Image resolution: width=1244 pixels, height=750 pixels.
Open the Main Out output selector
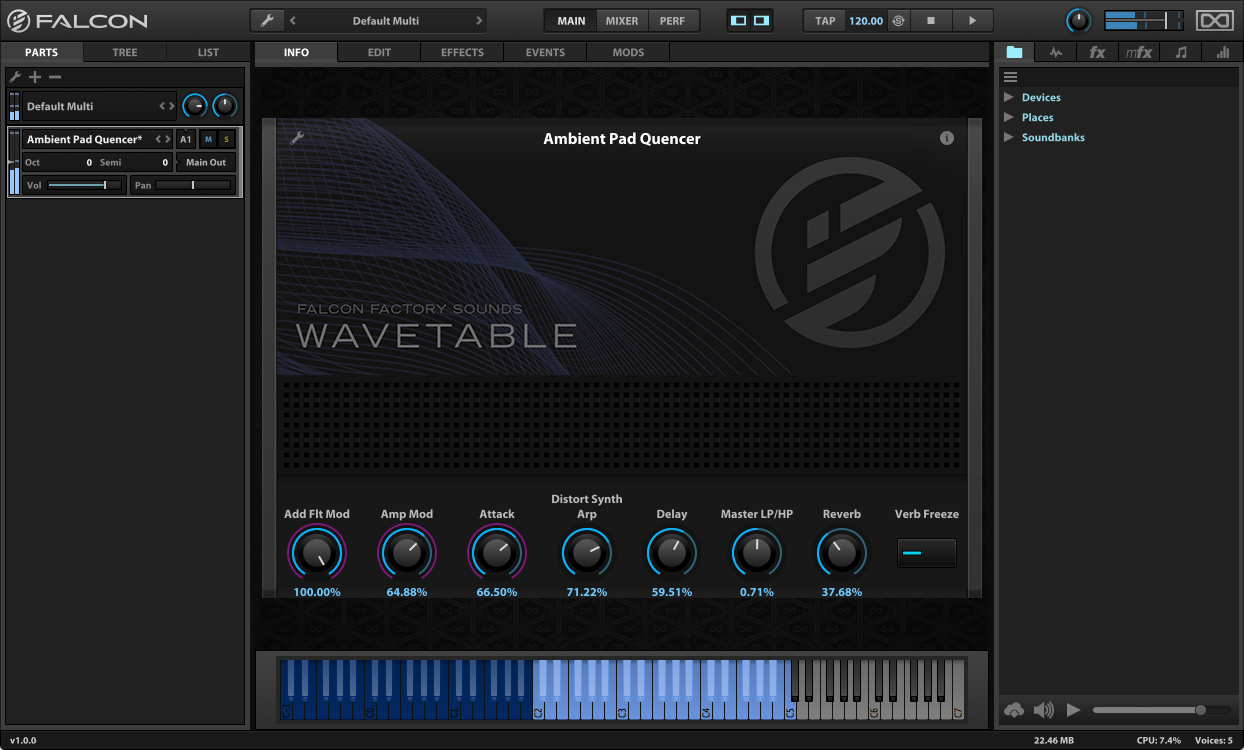pyautogui.click(x=206, y=162)
